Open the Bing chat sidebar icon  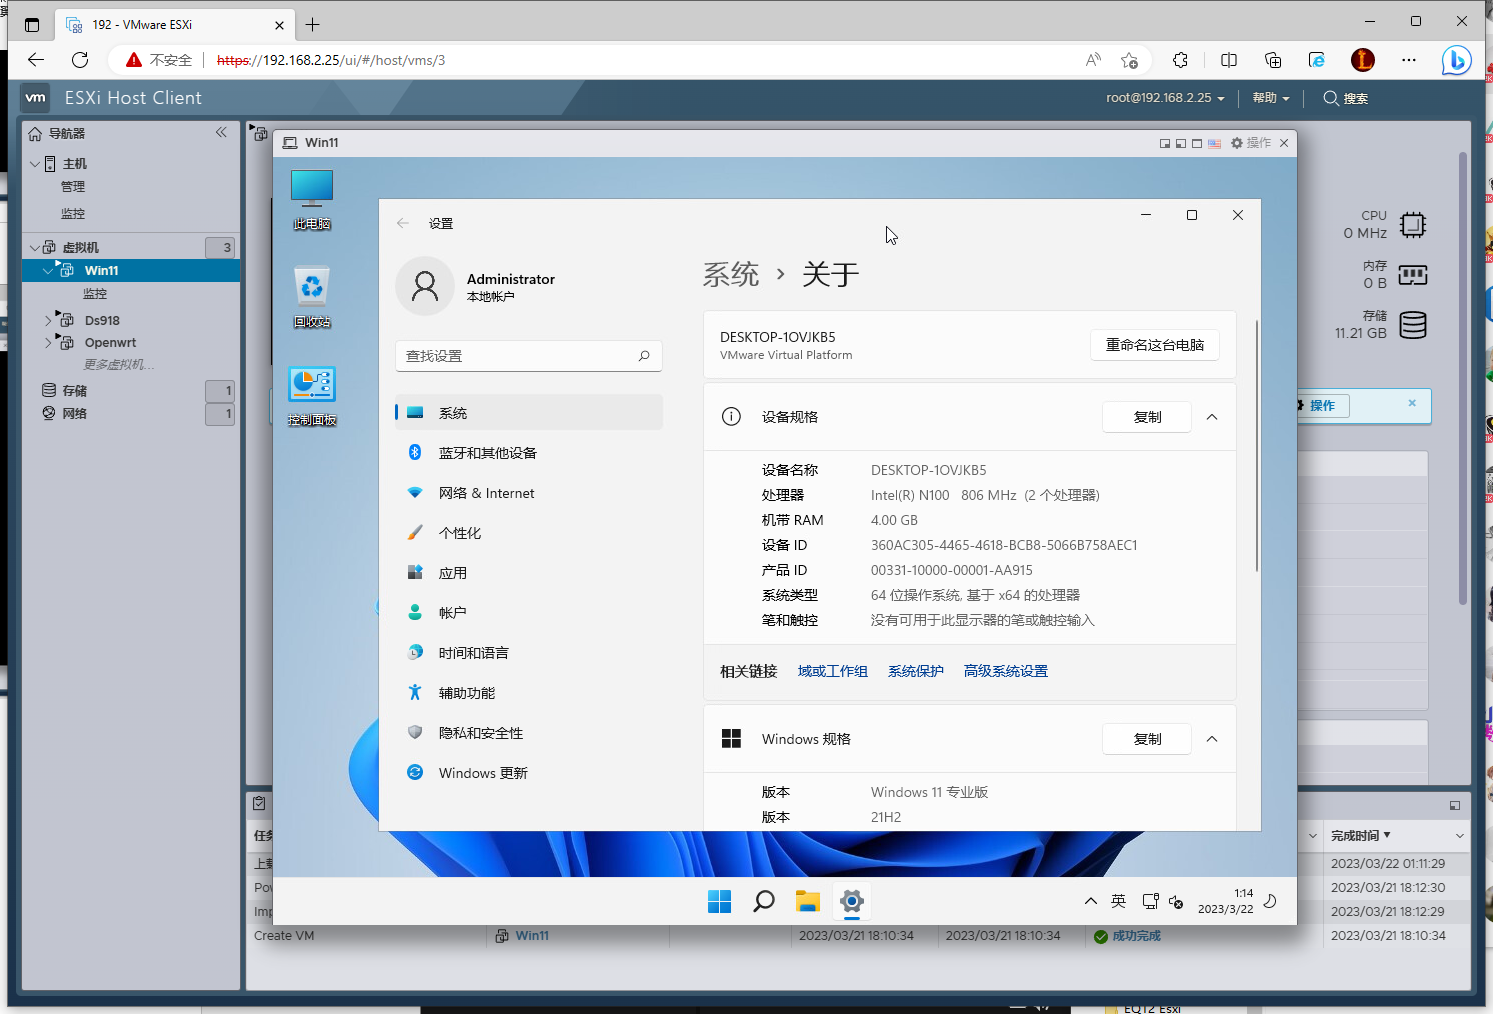(1456, 60)
